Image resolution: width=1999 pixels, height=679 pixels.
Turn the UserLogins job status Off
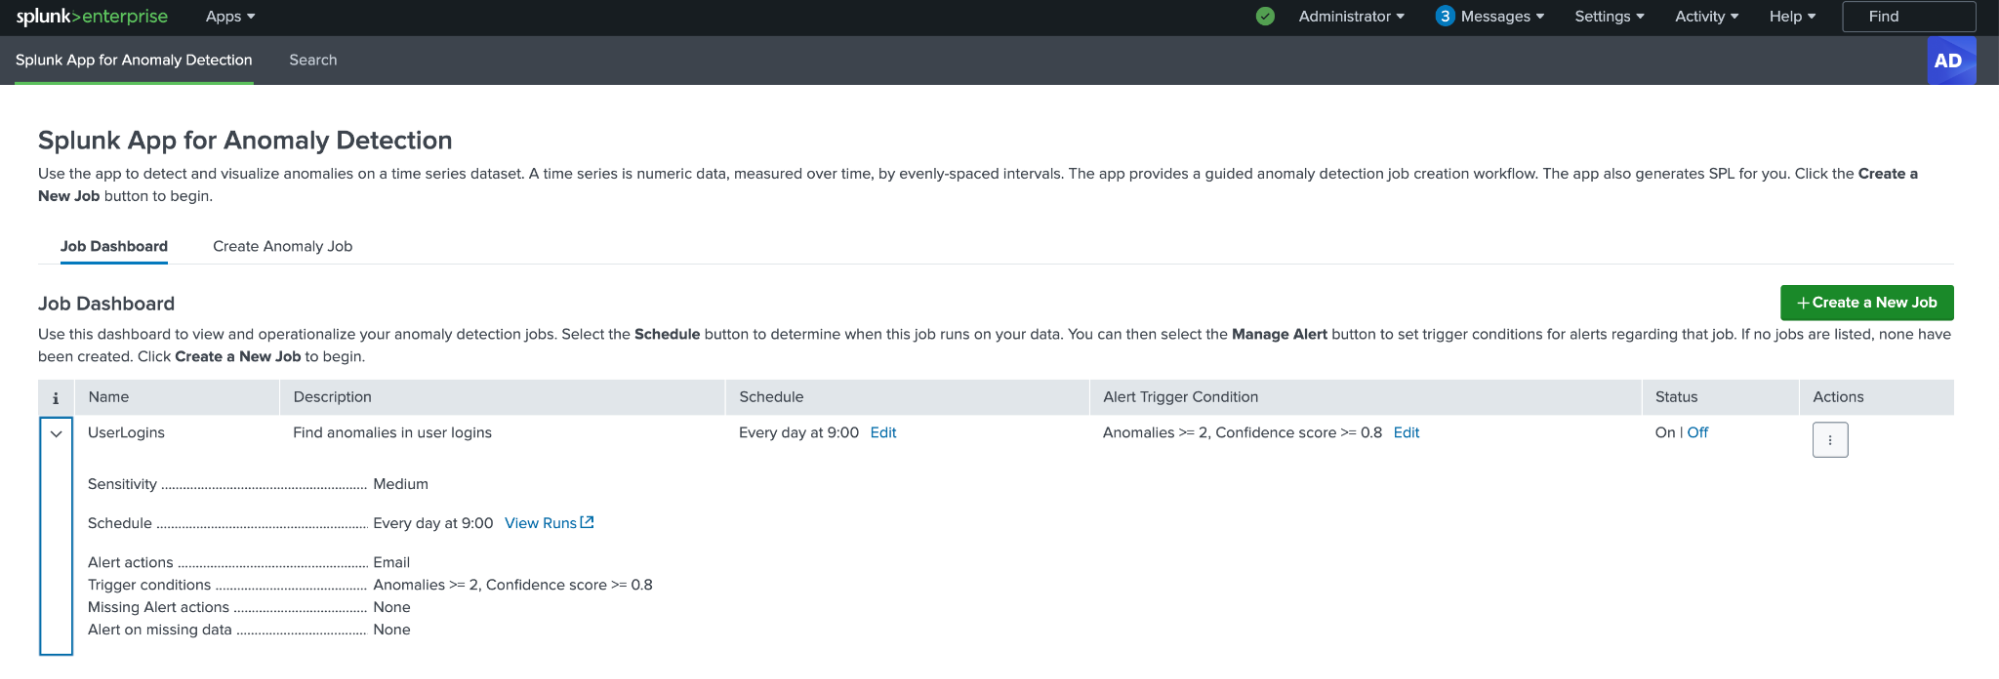[x=1698, y=433]
